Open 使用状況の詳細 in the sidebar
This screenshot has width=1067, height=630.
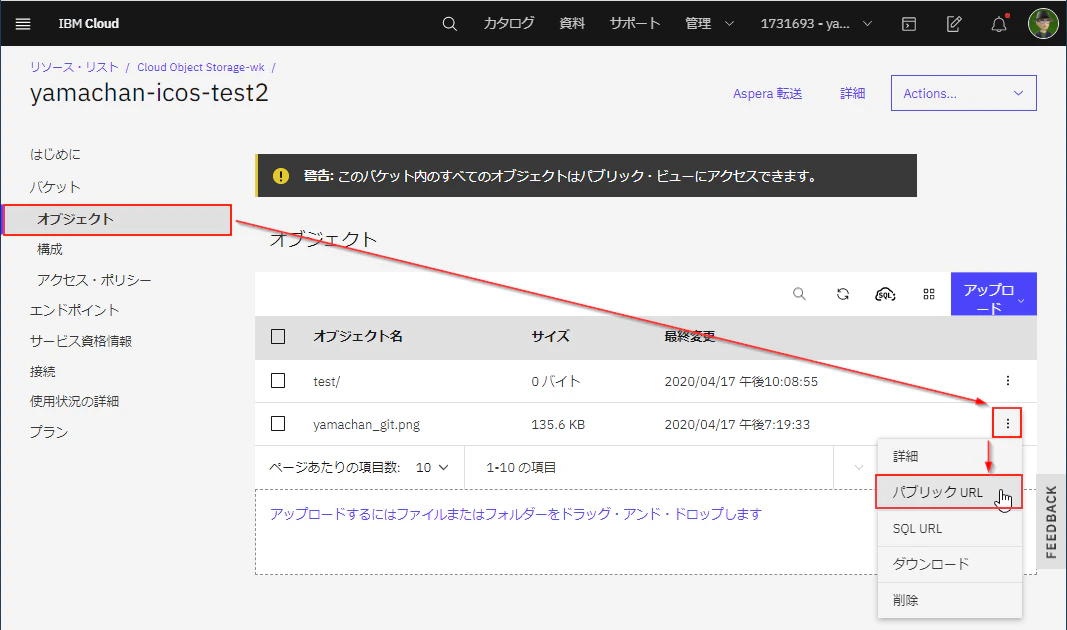(x=74, y=401)
